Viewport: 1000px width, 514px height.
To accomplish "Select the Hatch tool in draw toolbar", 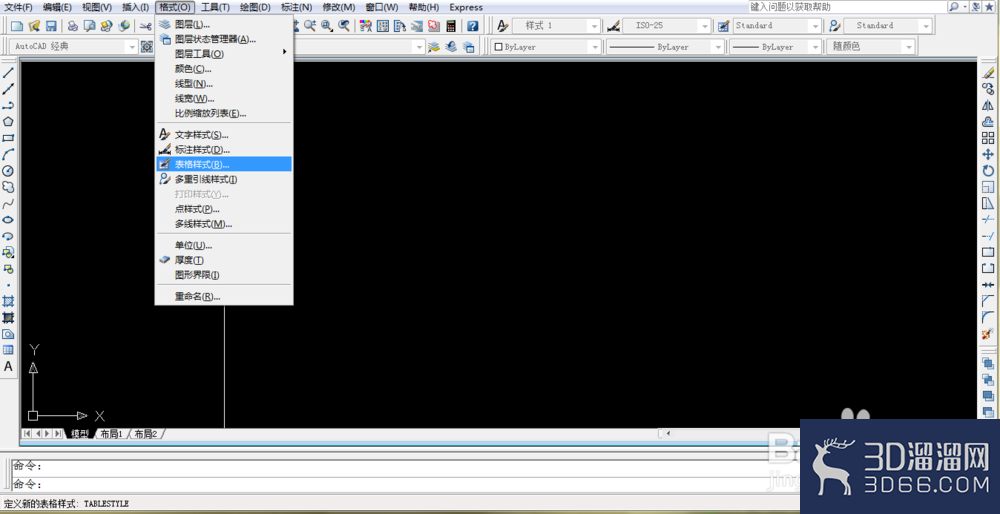I will coord(8,301).
